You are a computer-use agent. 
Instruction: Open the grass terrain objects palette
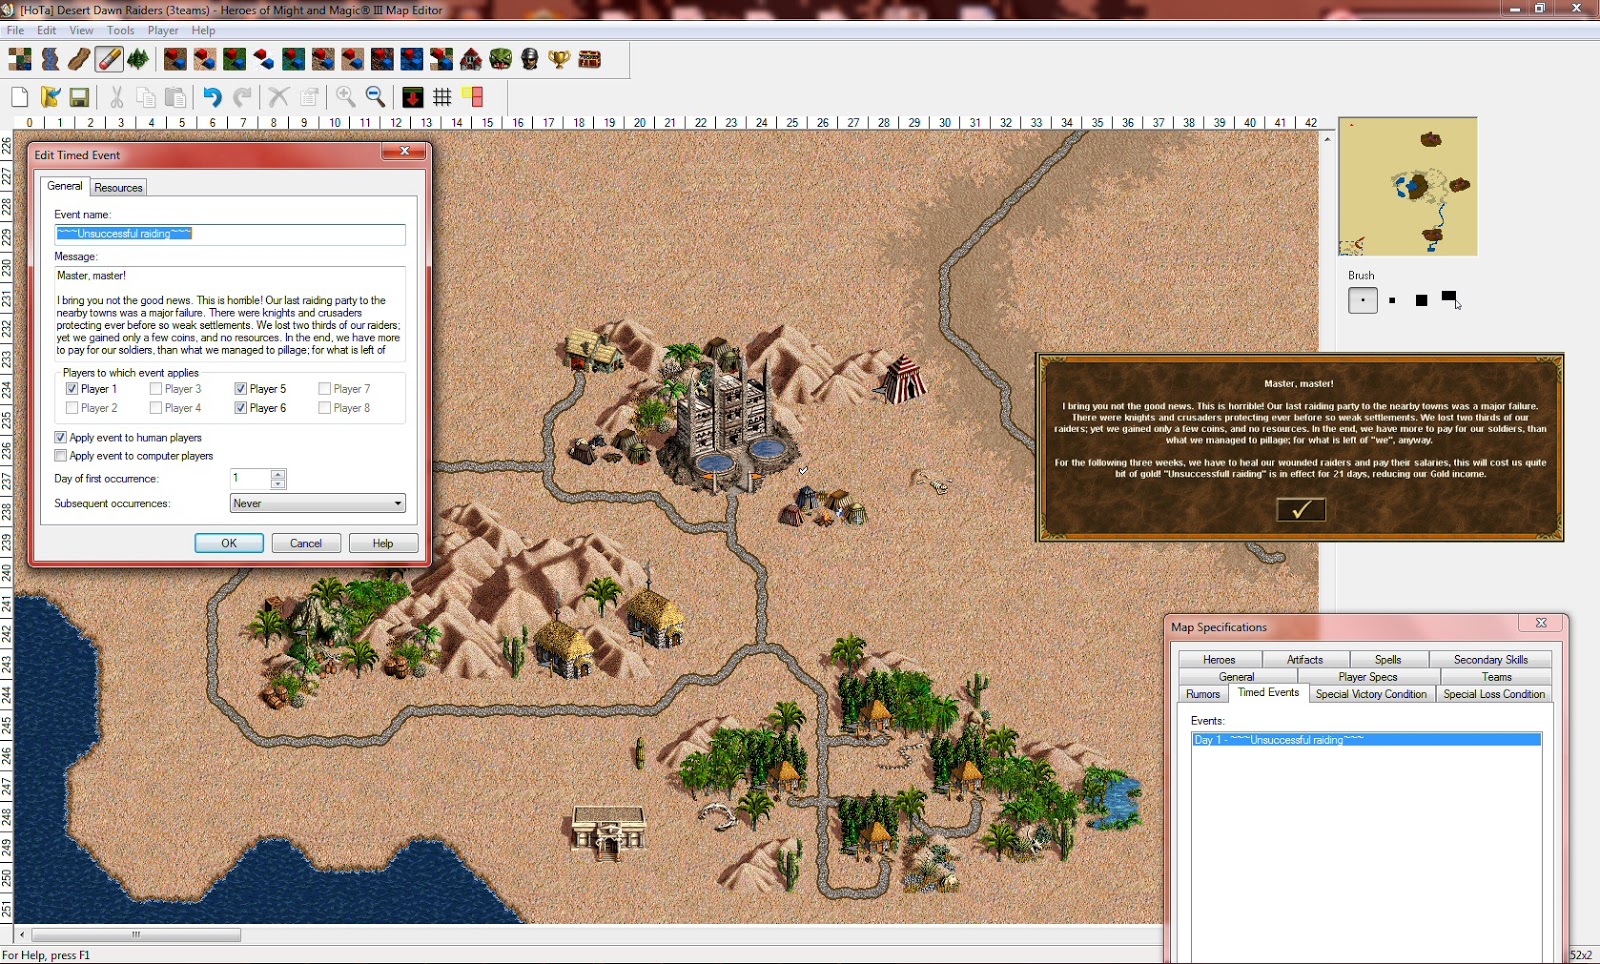234,60
